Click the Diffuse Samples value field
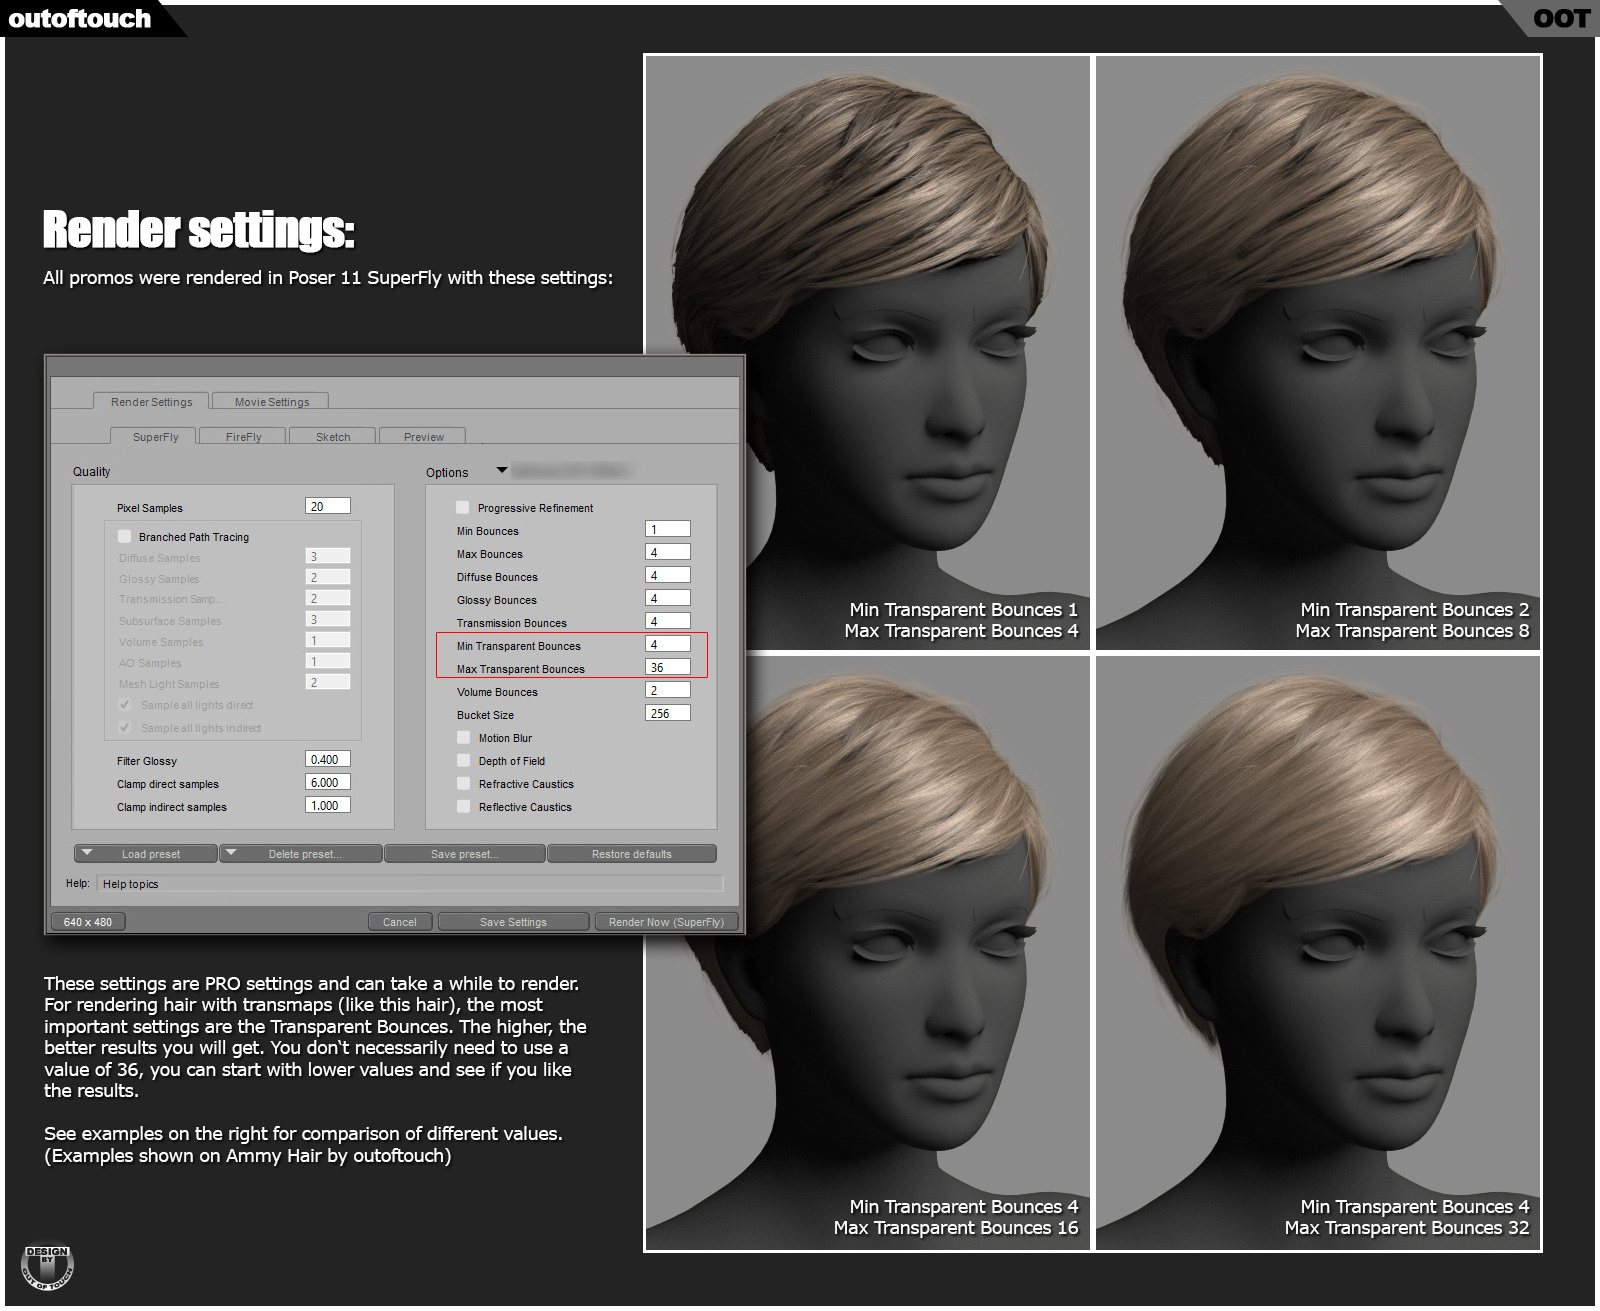 [328, 556]
